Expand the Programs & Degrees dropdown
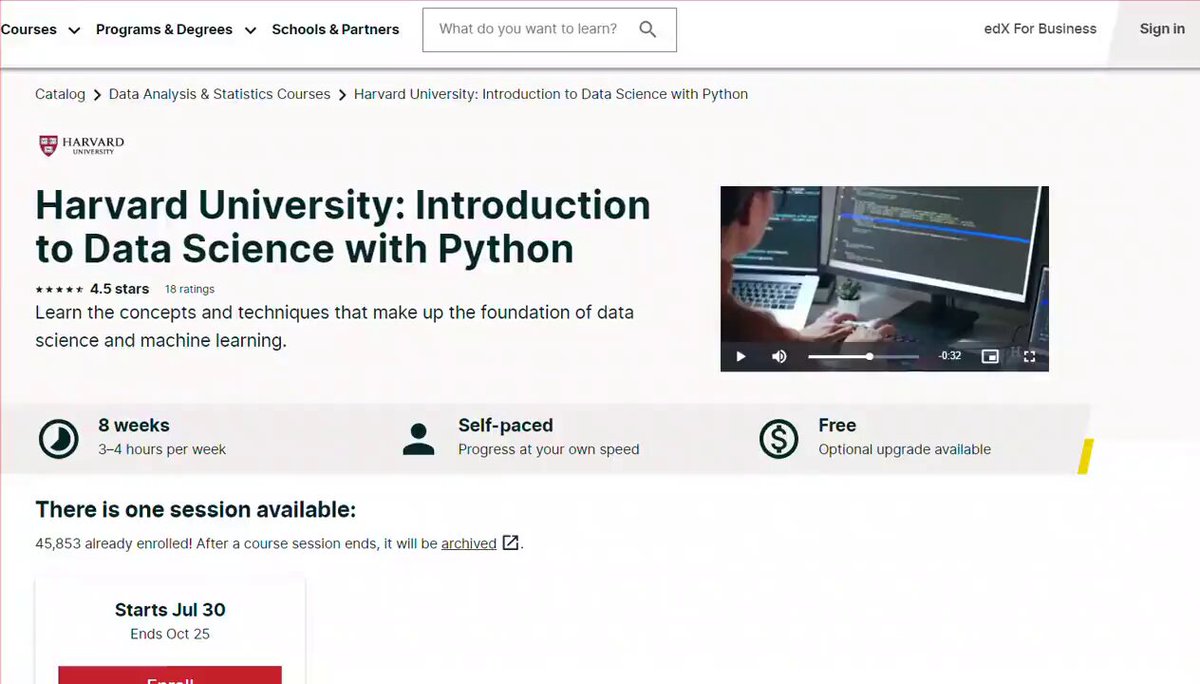 (176, 30)
